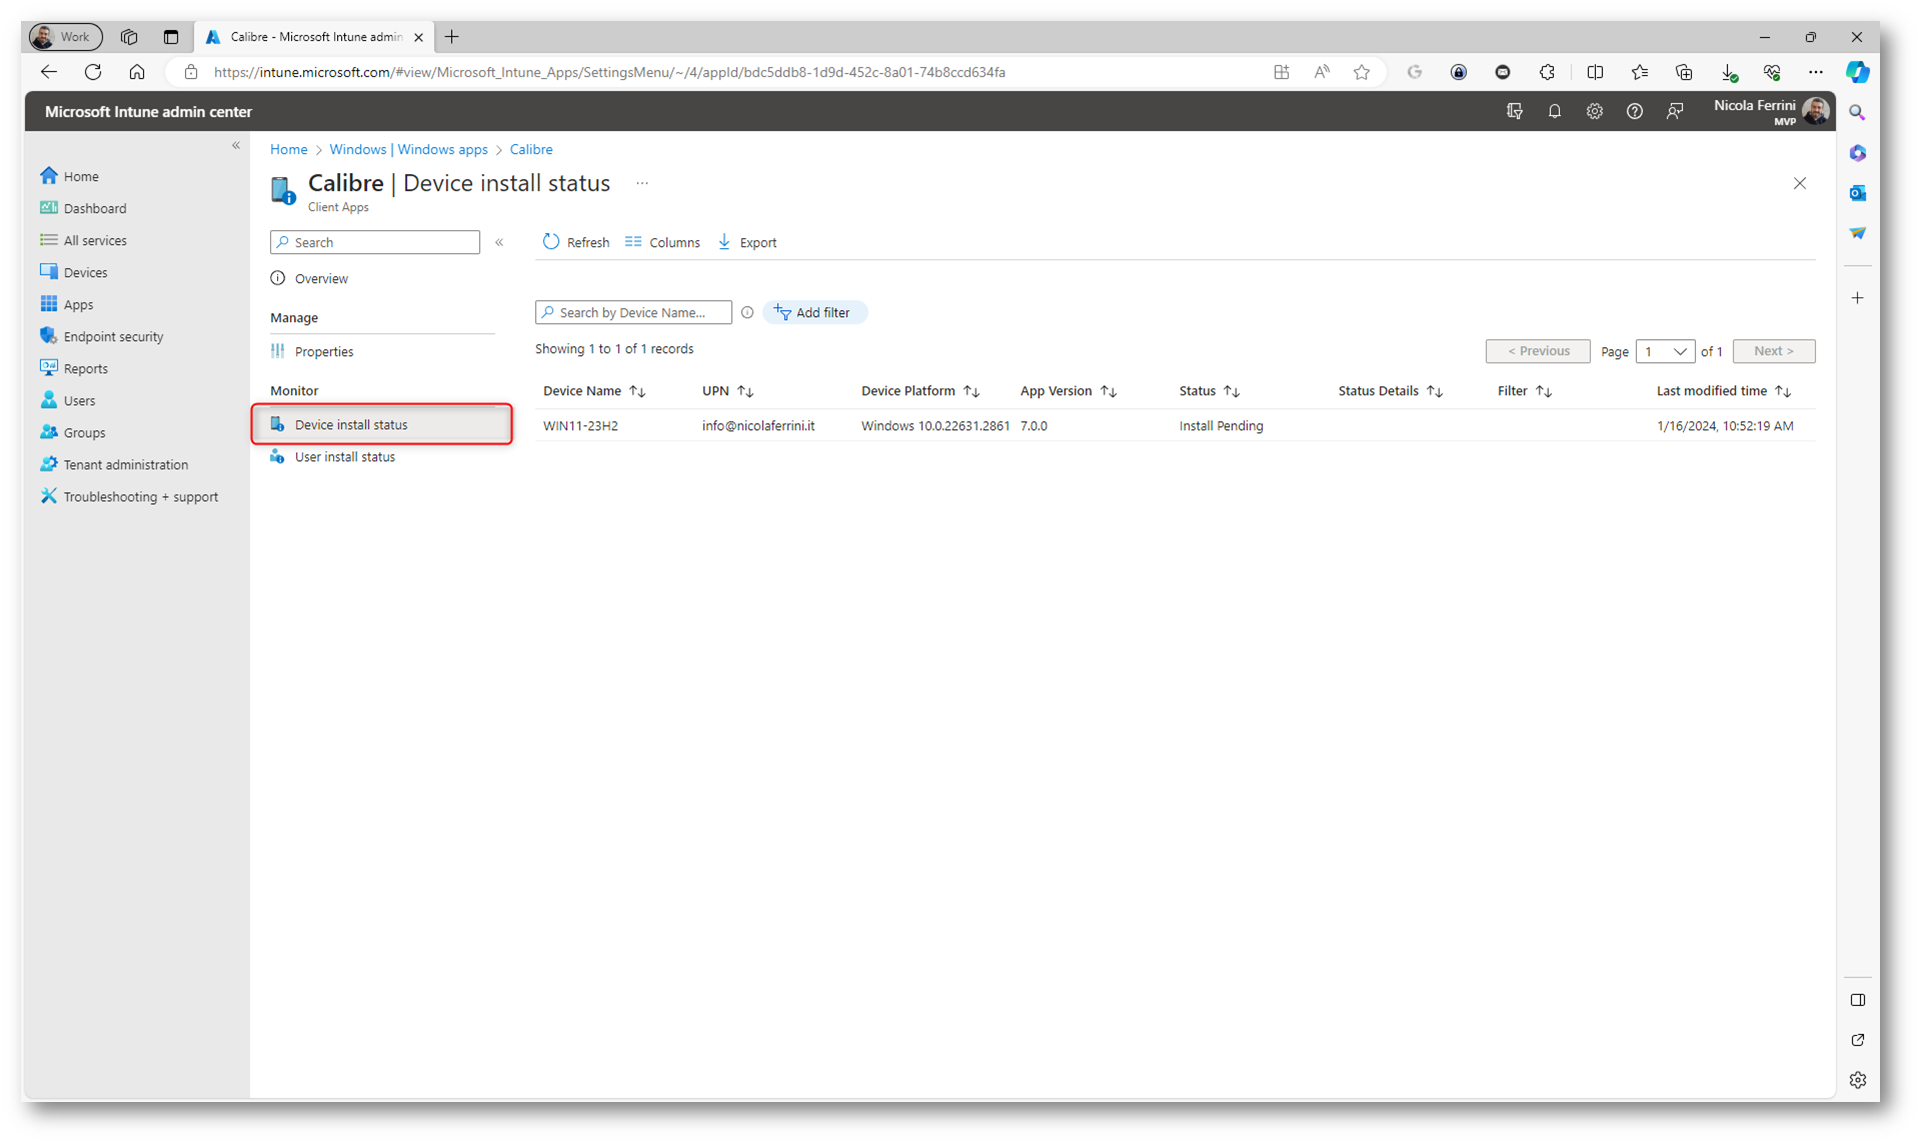This screenshot has width=1922, height=1144.
Task: Open Endpoint security in left navigation
Action: click(113, 337)
